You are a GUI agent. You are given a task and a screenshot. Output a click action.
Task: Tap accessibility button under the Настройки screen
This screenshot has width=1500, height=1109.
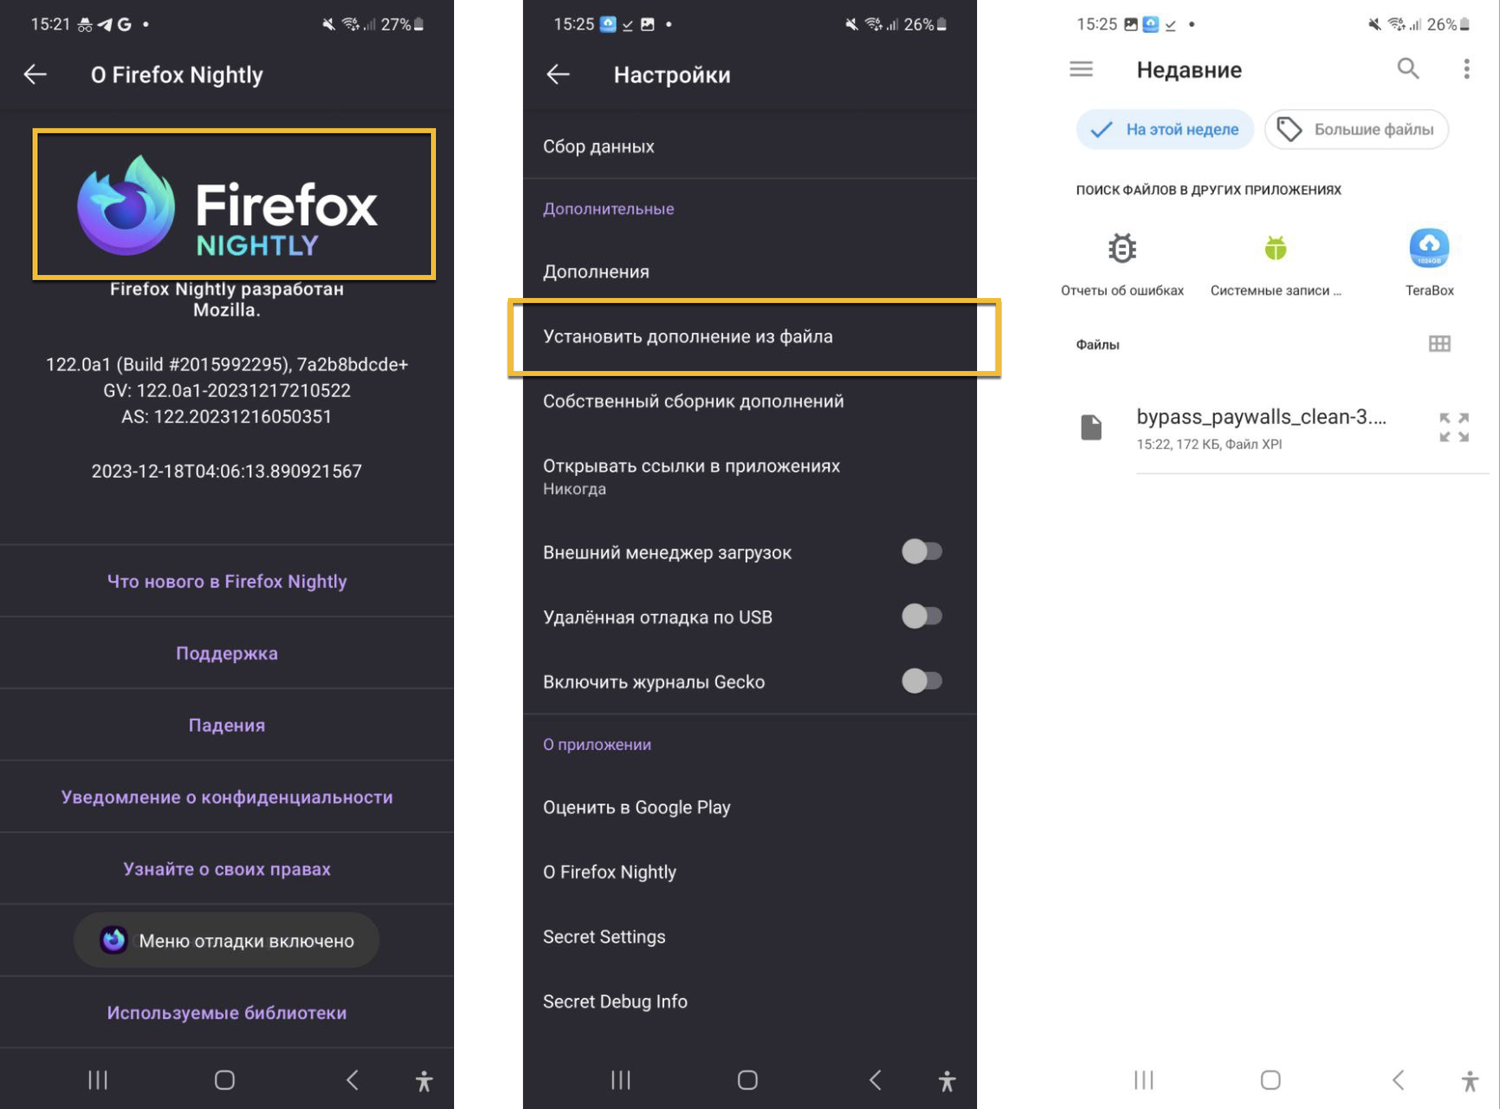point(947,1081)
